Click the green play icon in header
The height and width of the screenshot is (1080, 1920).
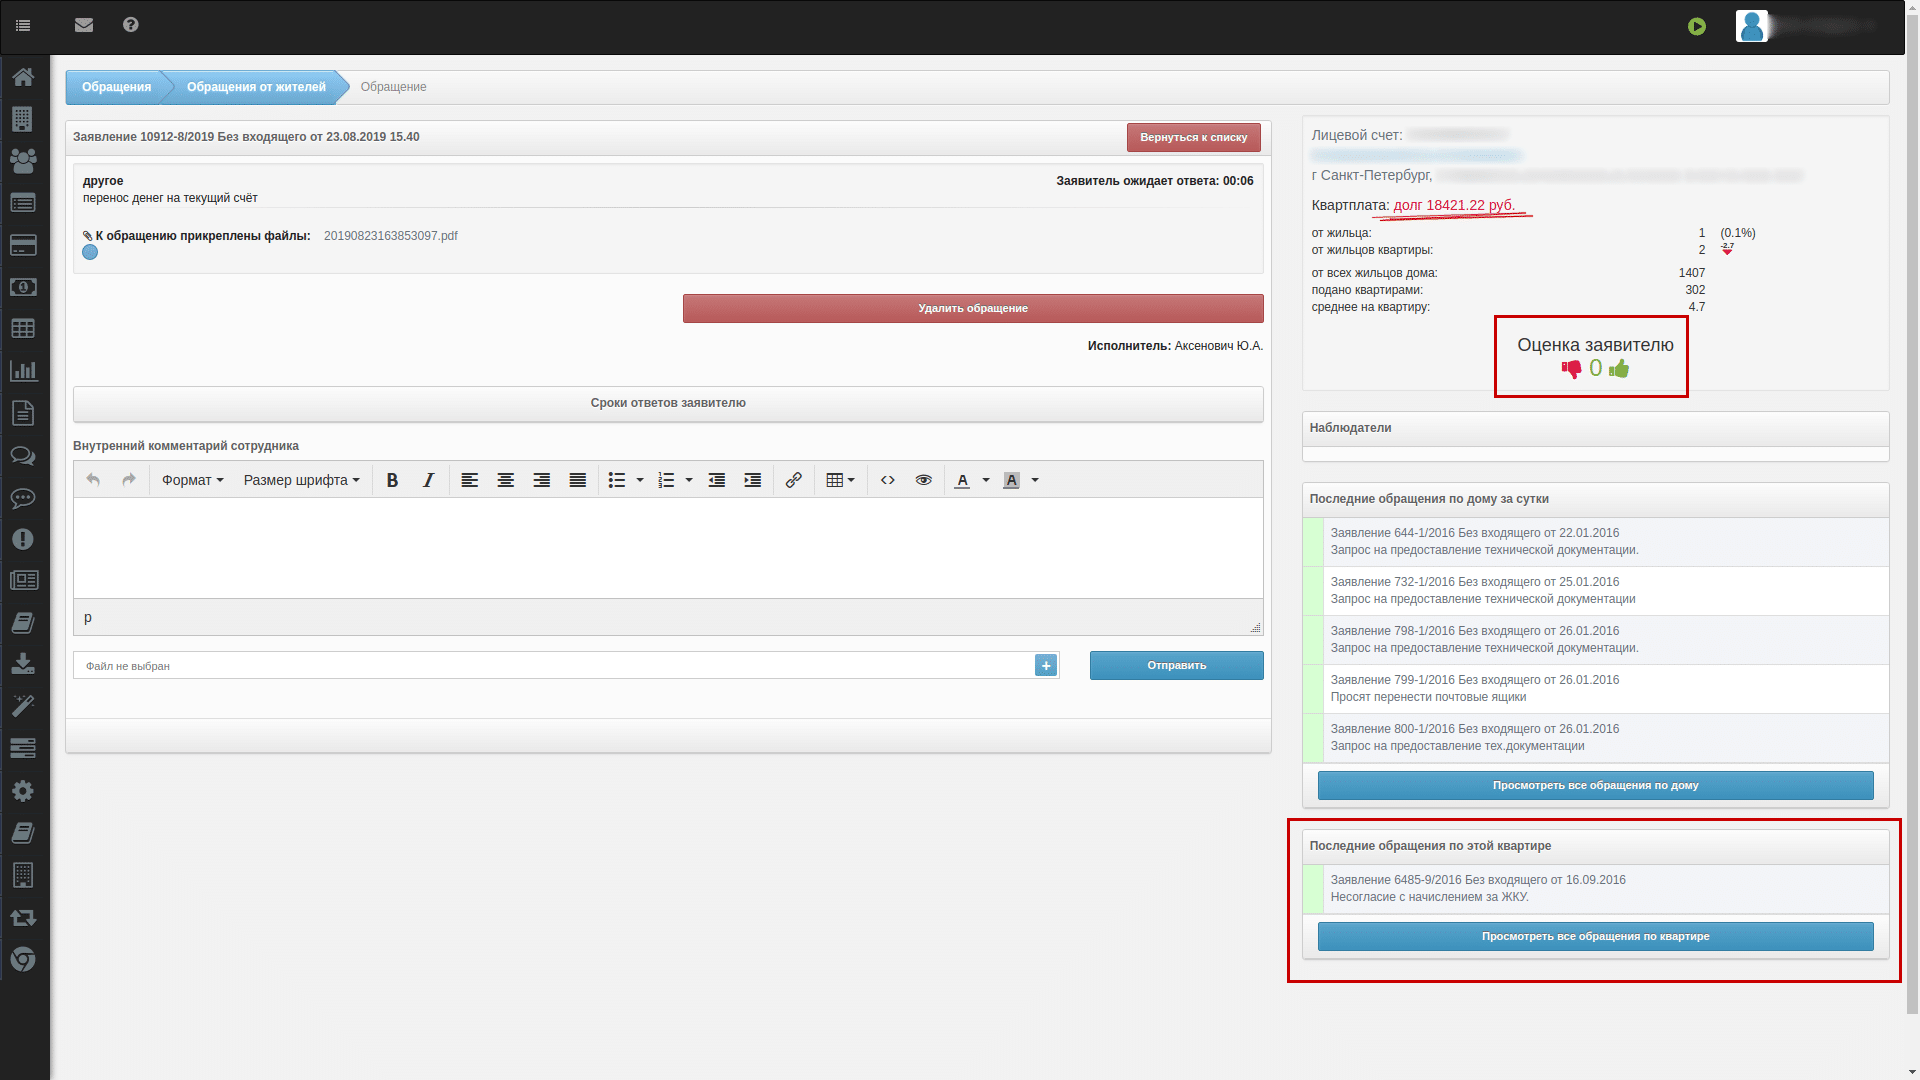(x=1697, y=27)
